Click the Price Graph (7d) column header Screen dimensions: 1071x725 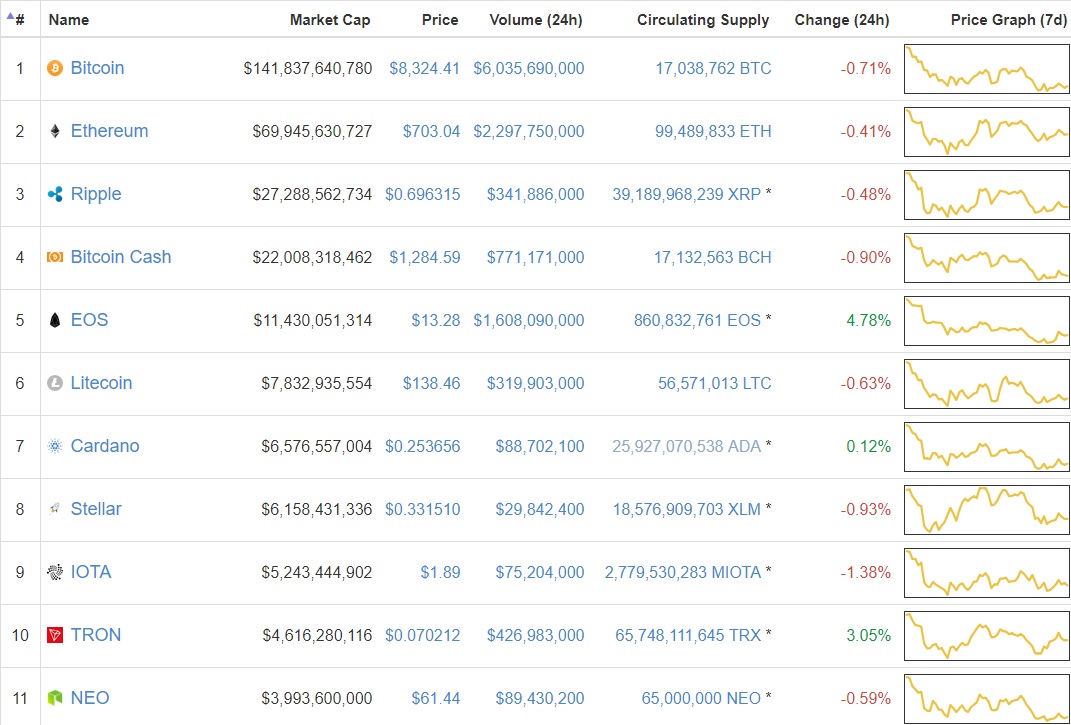tap(1009, 20)
